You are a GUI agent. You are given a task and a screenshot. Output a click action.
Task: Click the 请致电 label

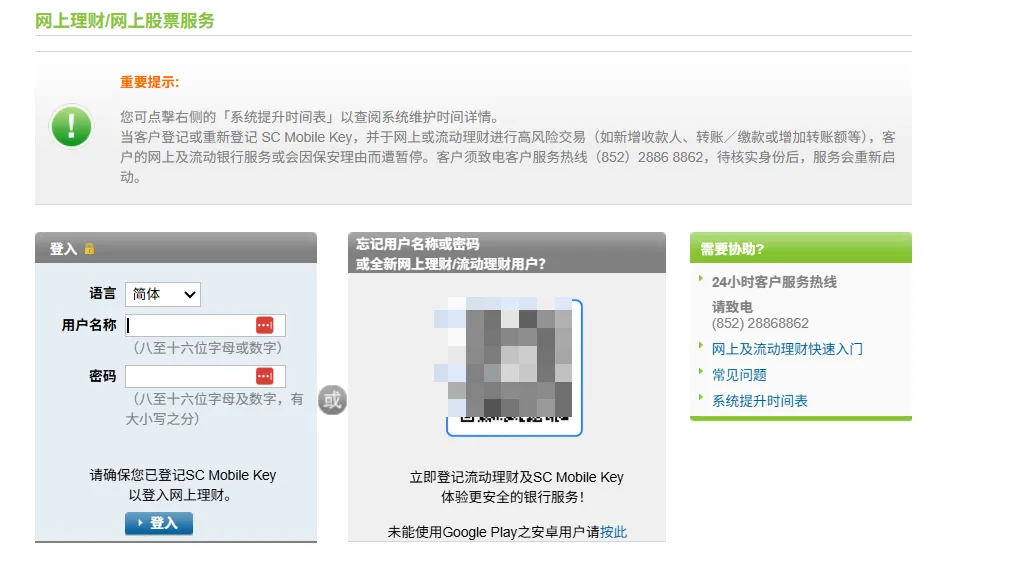click(732, 307)
